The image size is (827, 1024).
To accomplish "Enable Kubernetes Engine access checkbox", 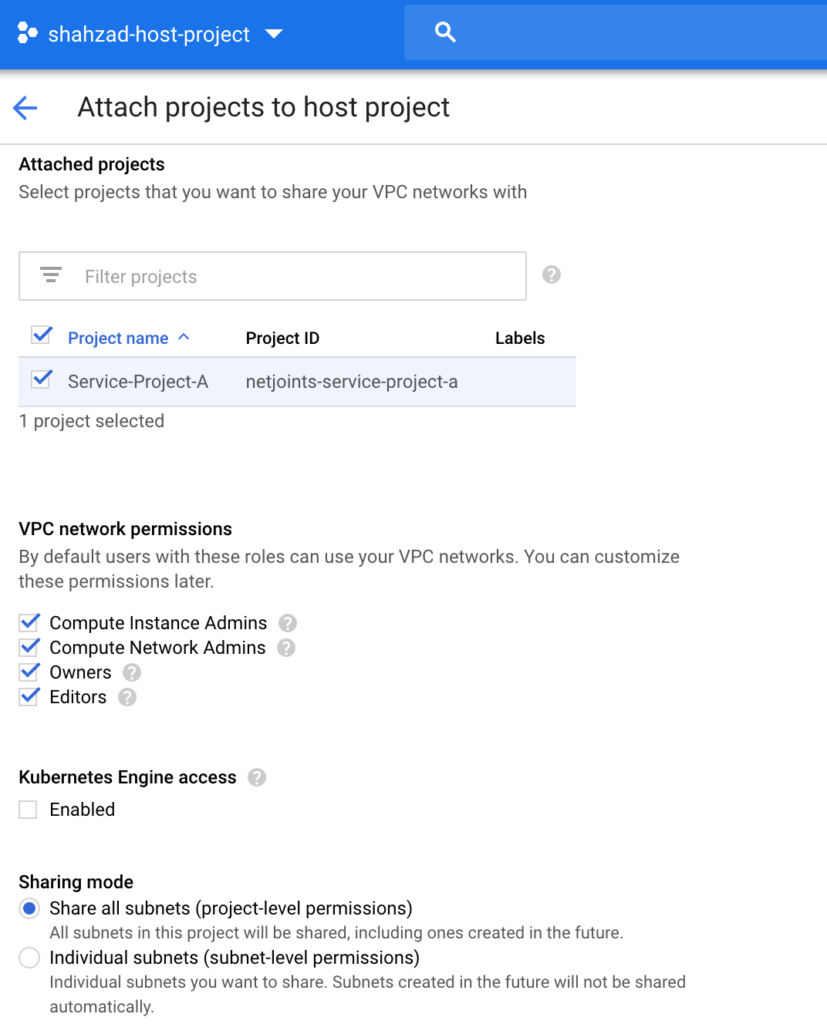I will [x=28, y=810].
